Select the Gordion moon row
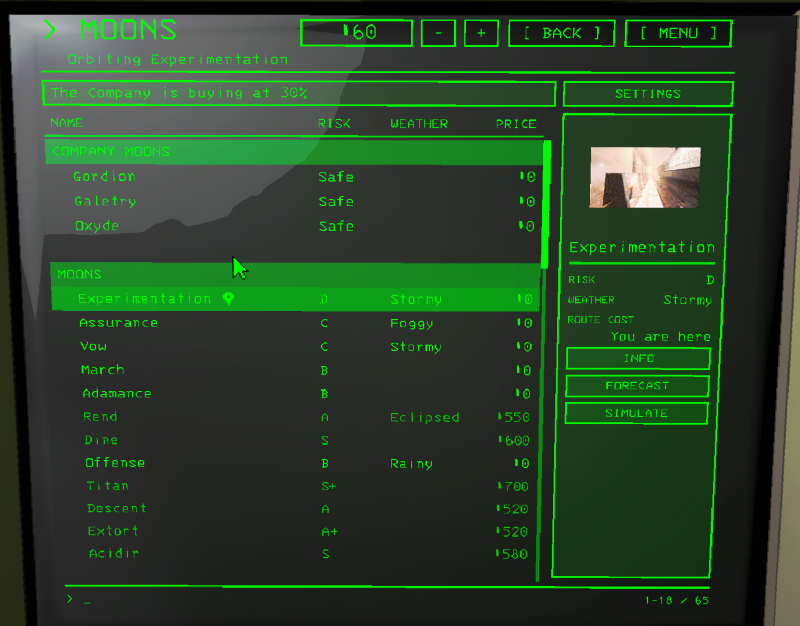 (x=294, y=177)
